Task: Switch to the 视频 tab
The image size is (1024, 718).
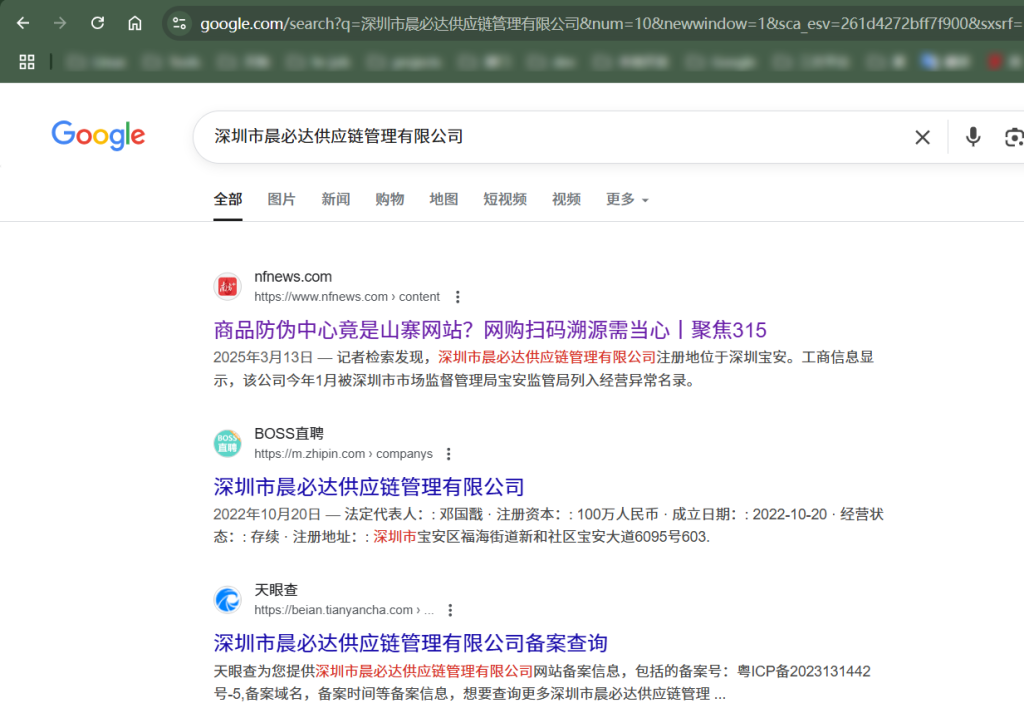Action: 566,199
